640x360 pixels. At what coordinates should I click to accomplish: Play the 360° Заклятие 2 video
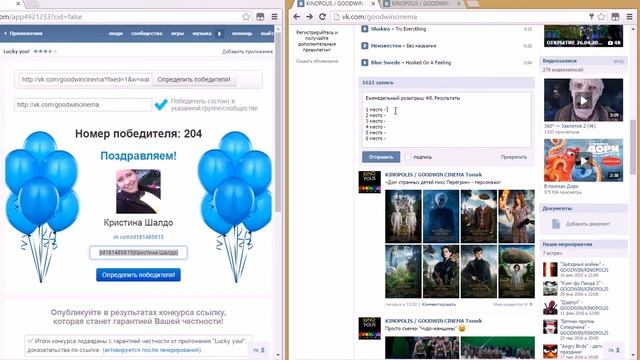[583, 100]
